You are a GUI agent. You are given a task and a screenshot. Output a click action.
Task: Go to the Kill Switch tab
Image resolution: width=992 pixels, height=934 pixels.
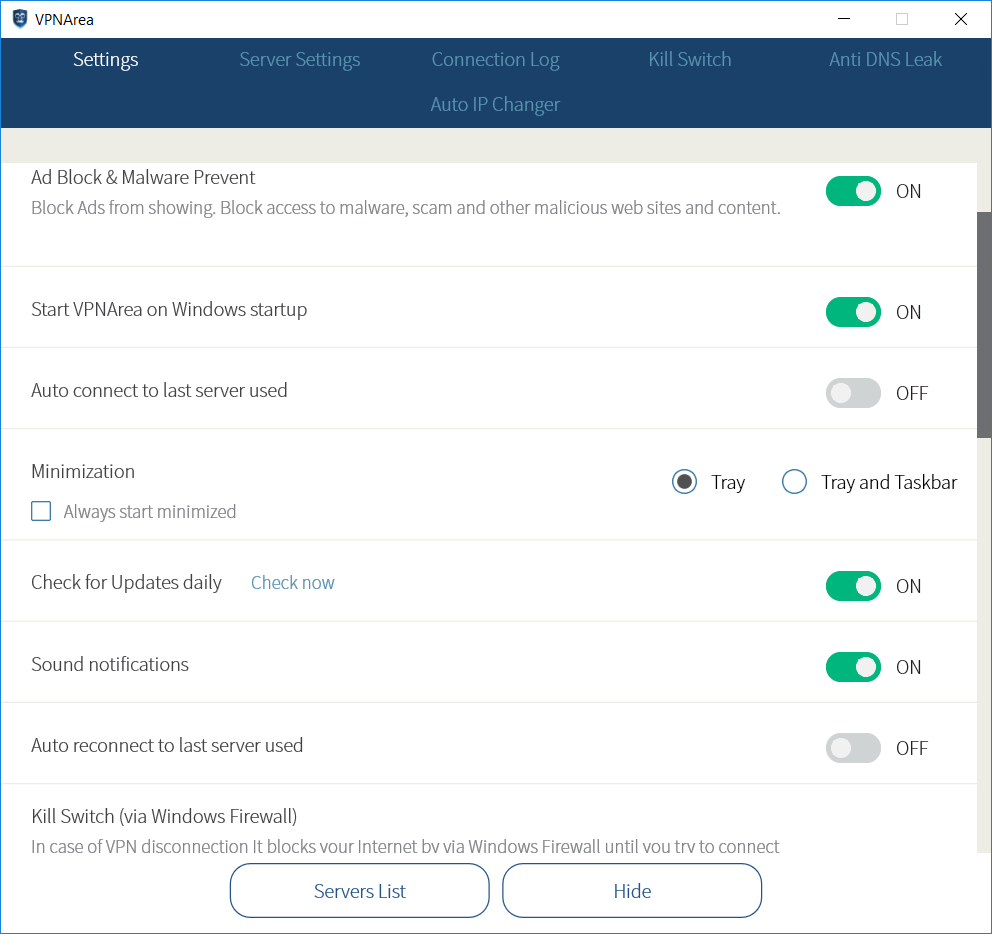point(690,59)
